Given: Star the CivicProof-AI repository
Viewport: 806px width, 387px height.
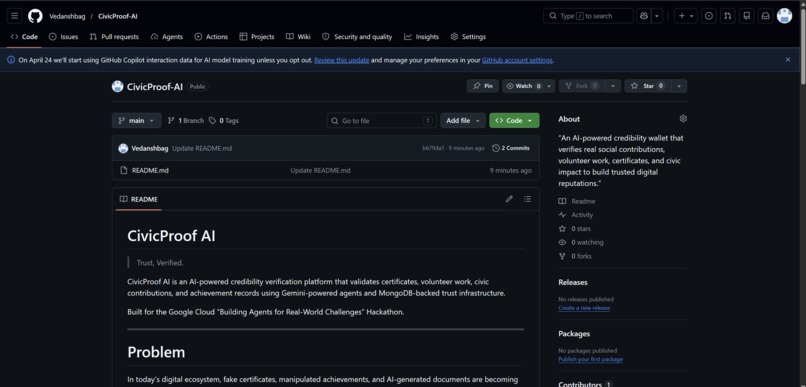Looking at the screenshot, I should [648, 86].
